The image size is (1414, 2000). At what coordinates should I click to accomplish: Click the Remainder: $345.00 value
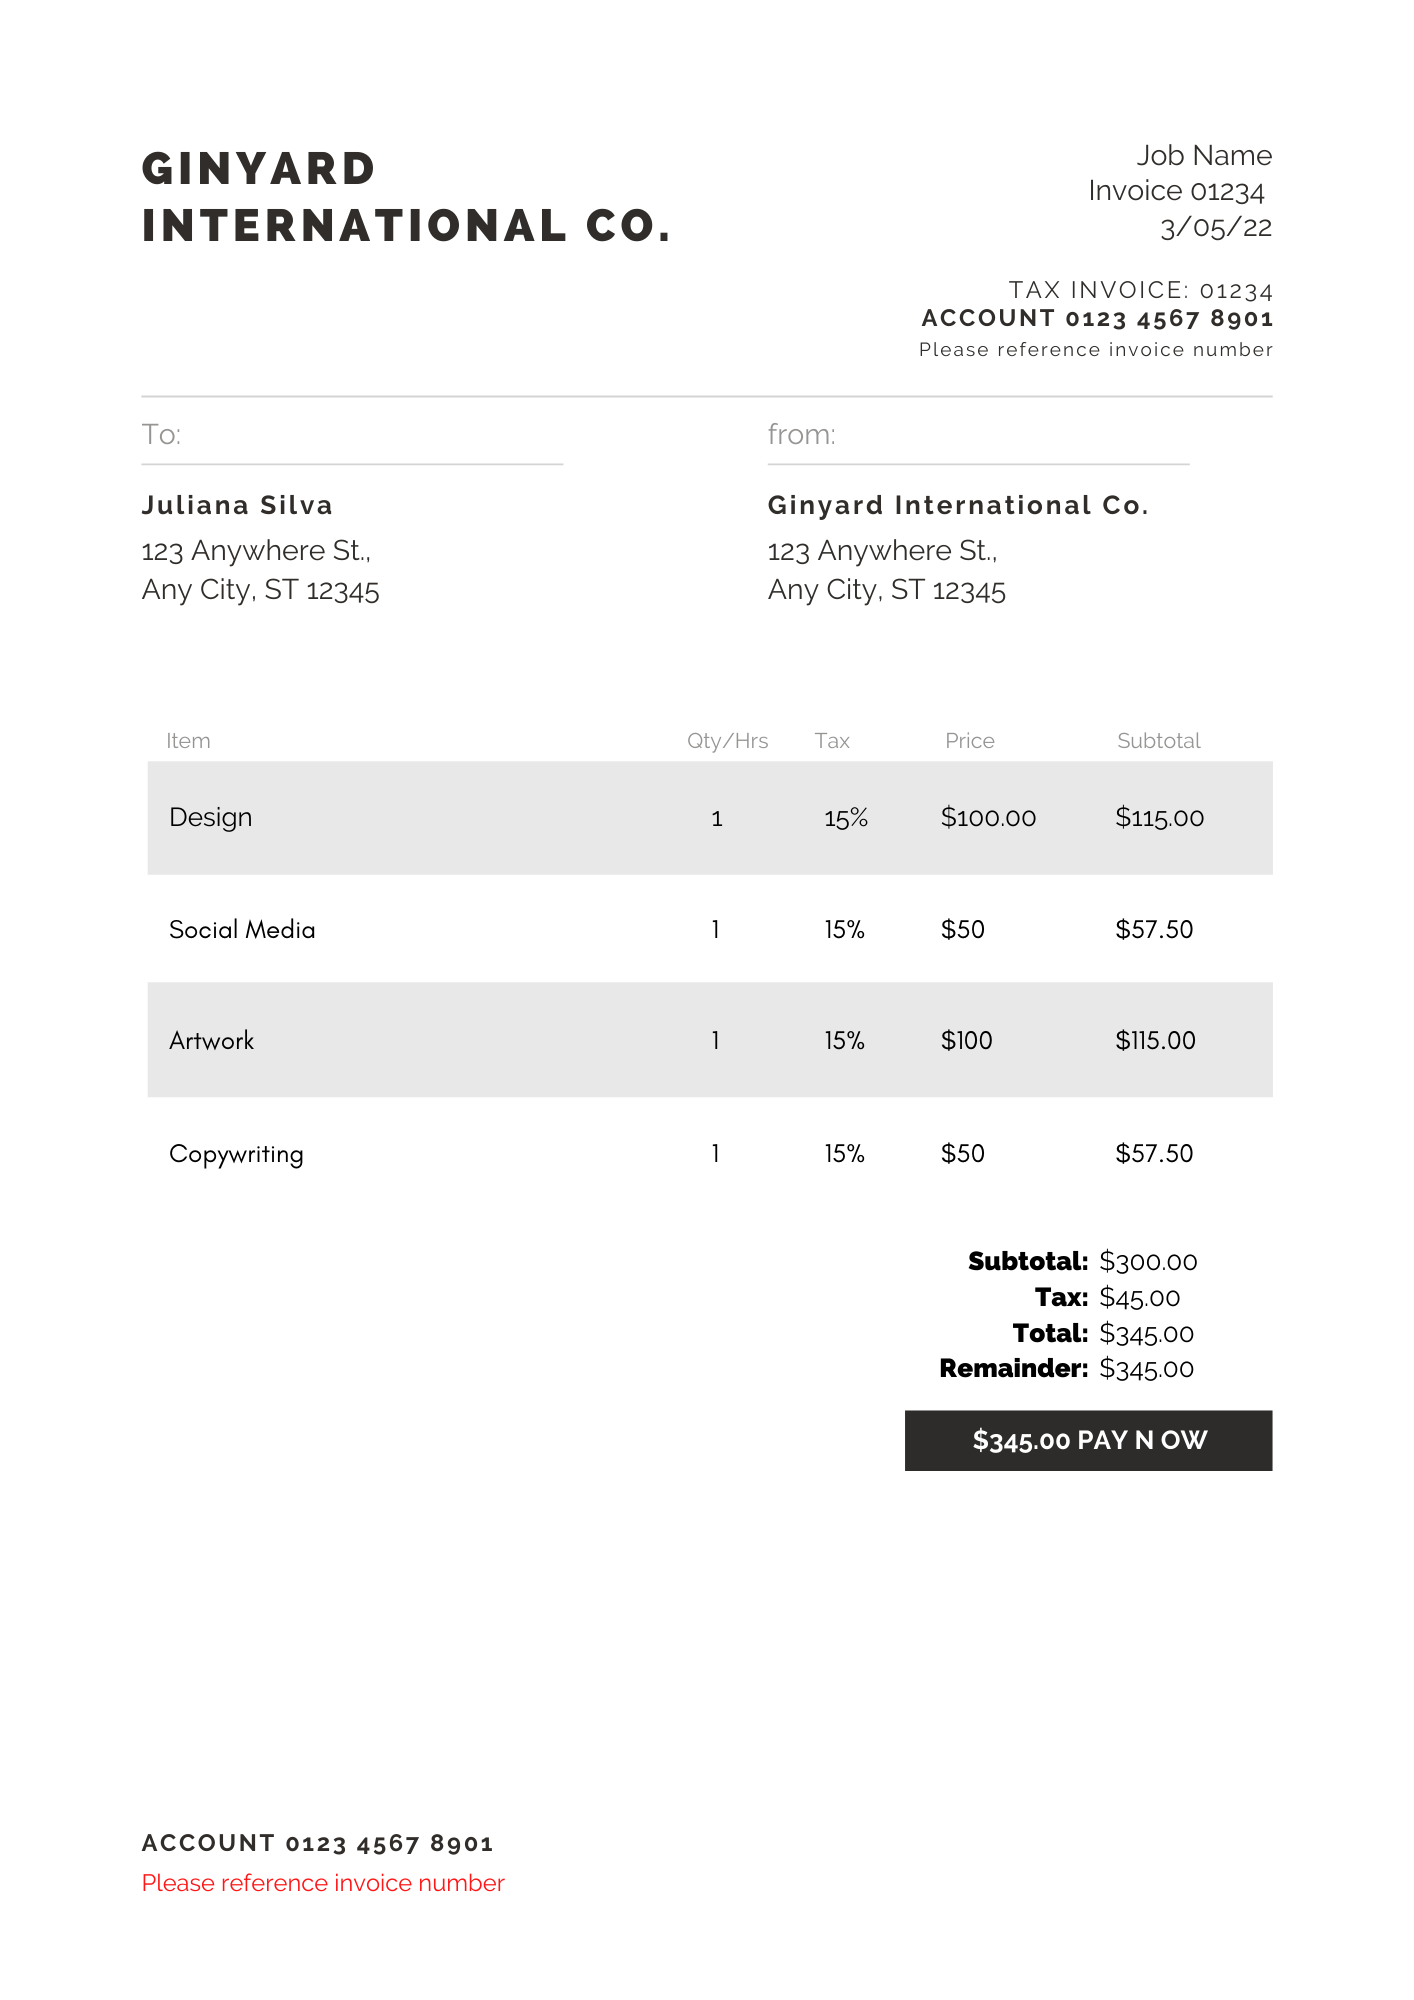point(1146,1368)
